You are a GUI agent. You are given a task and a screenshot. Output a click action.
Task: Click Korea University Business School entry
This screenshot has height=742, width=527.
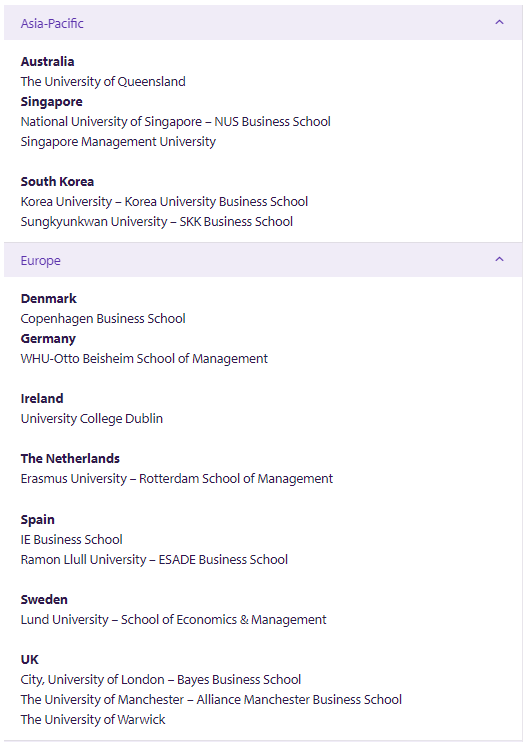point(164,202)
